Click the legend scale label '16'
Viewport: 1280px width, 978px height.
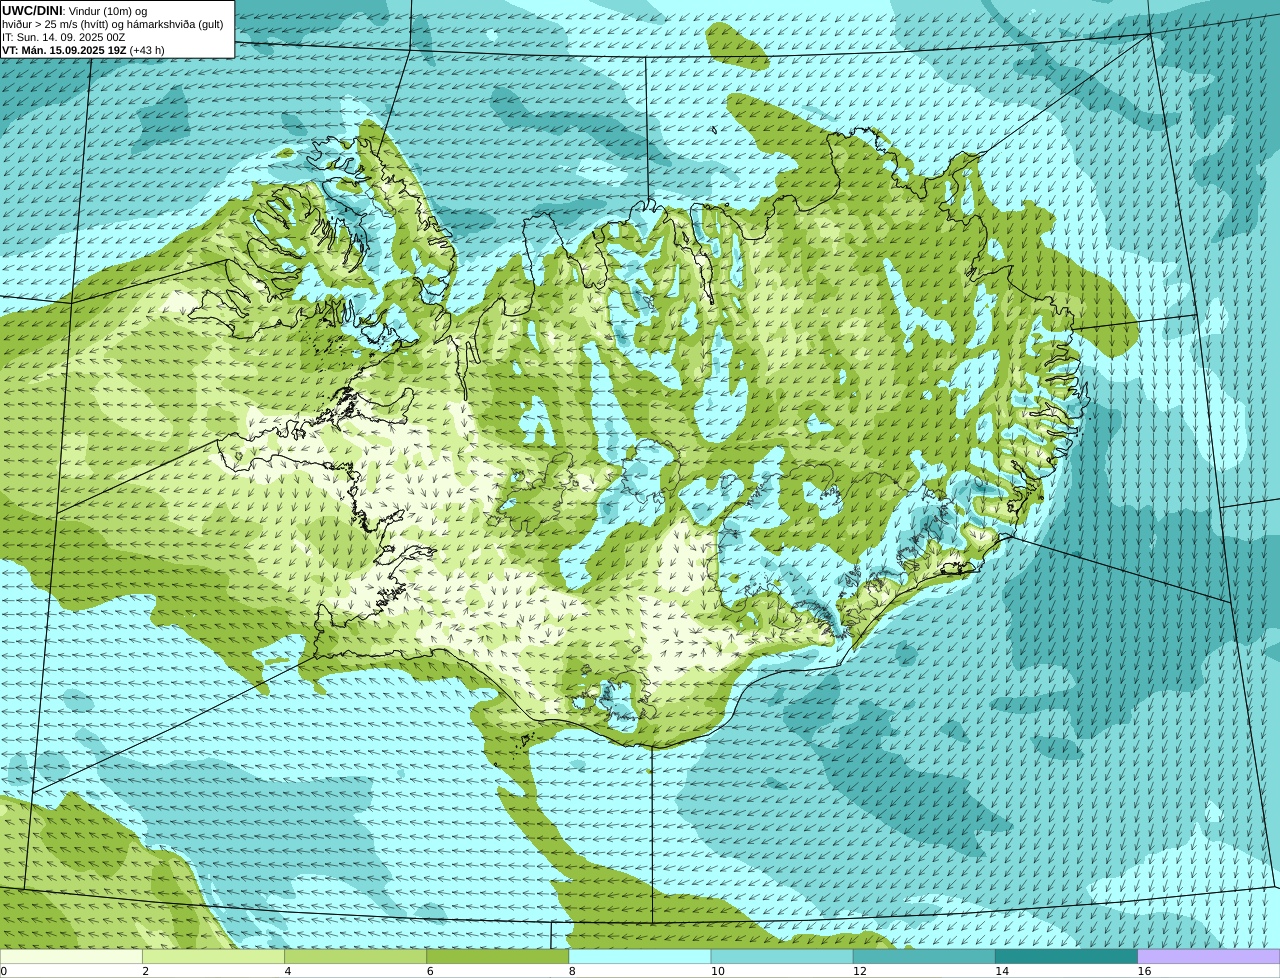pos(1144,971)
